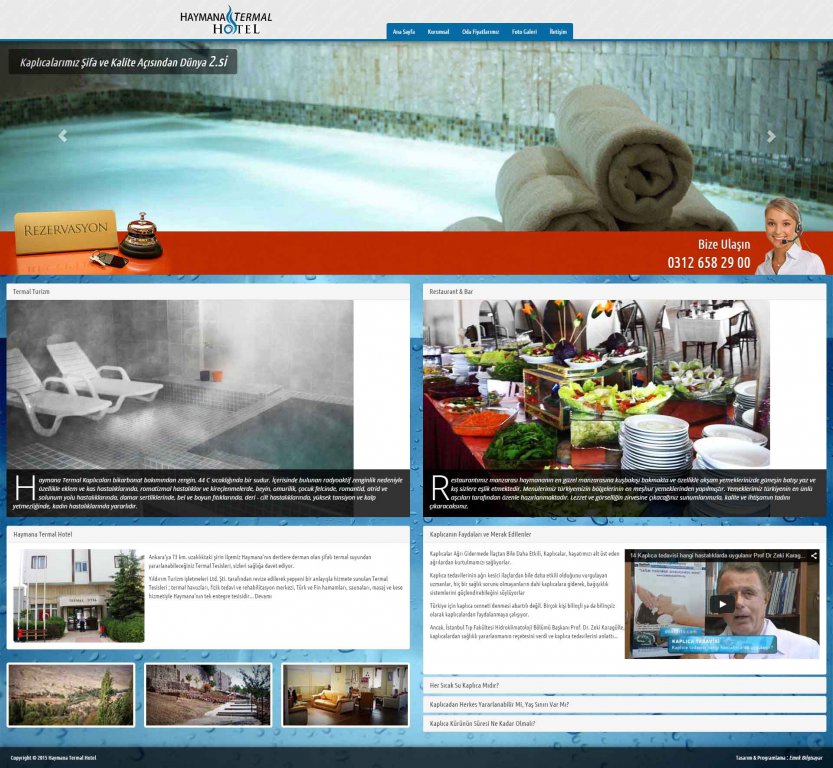The width and height of the screenshot is (833, 768).
Task: Click the share icon on the video
Action: (x=813, y=555)
